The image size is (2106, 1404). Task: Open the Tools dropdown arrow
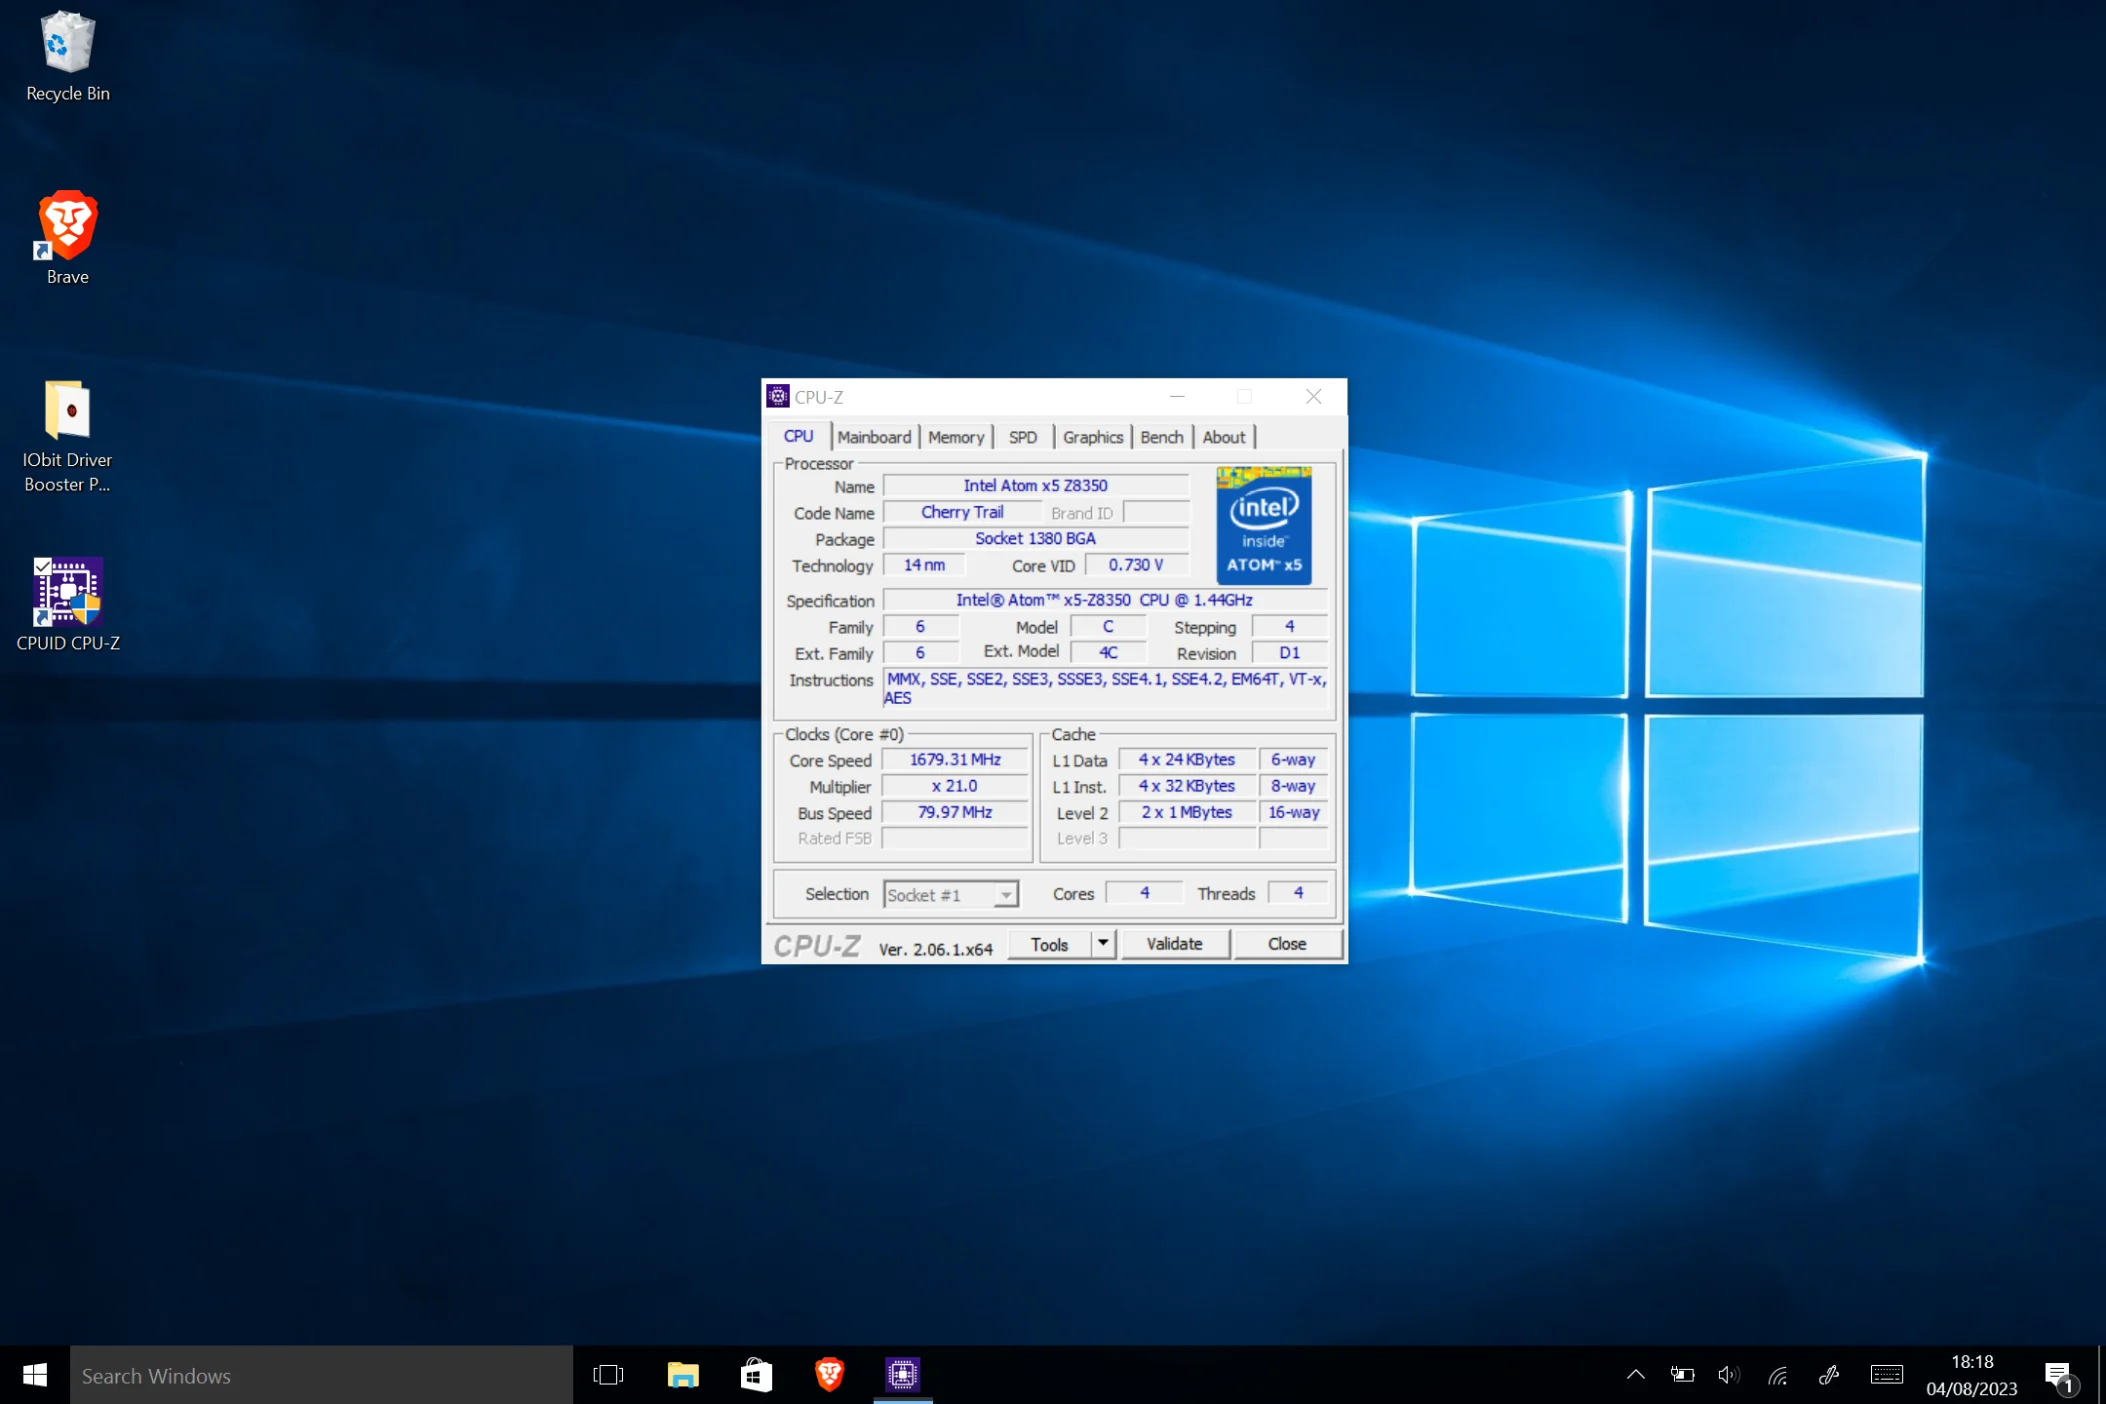click(1102, 943)
